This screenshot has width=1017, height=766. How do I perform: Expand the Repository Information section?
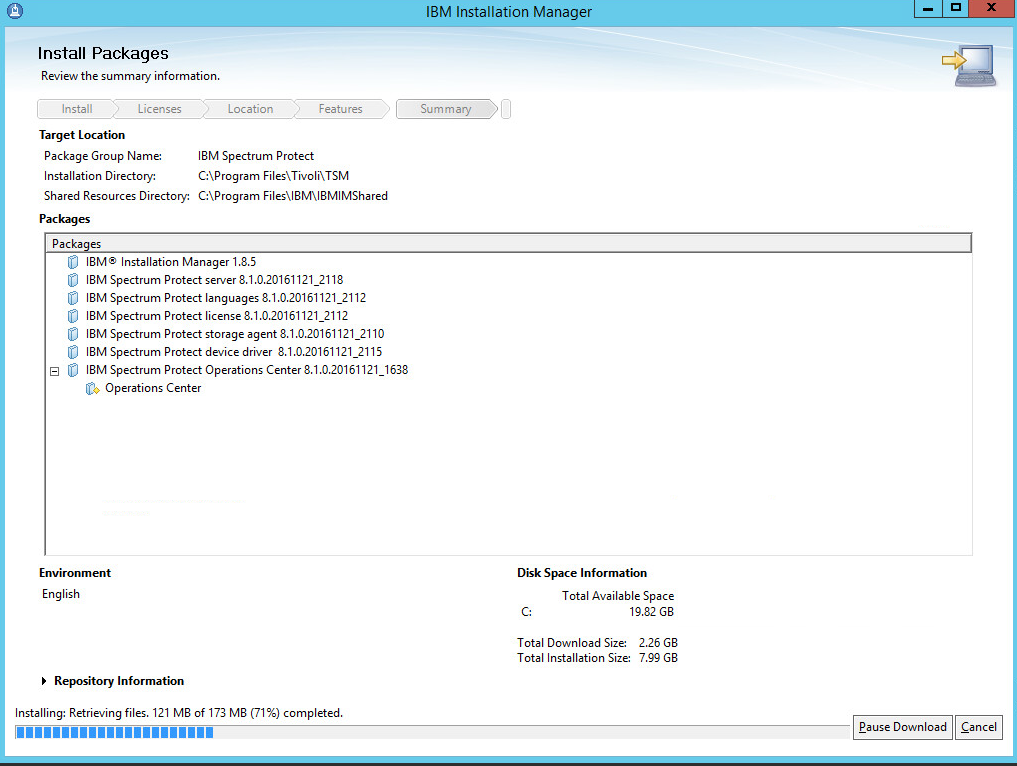click(45, 681)
